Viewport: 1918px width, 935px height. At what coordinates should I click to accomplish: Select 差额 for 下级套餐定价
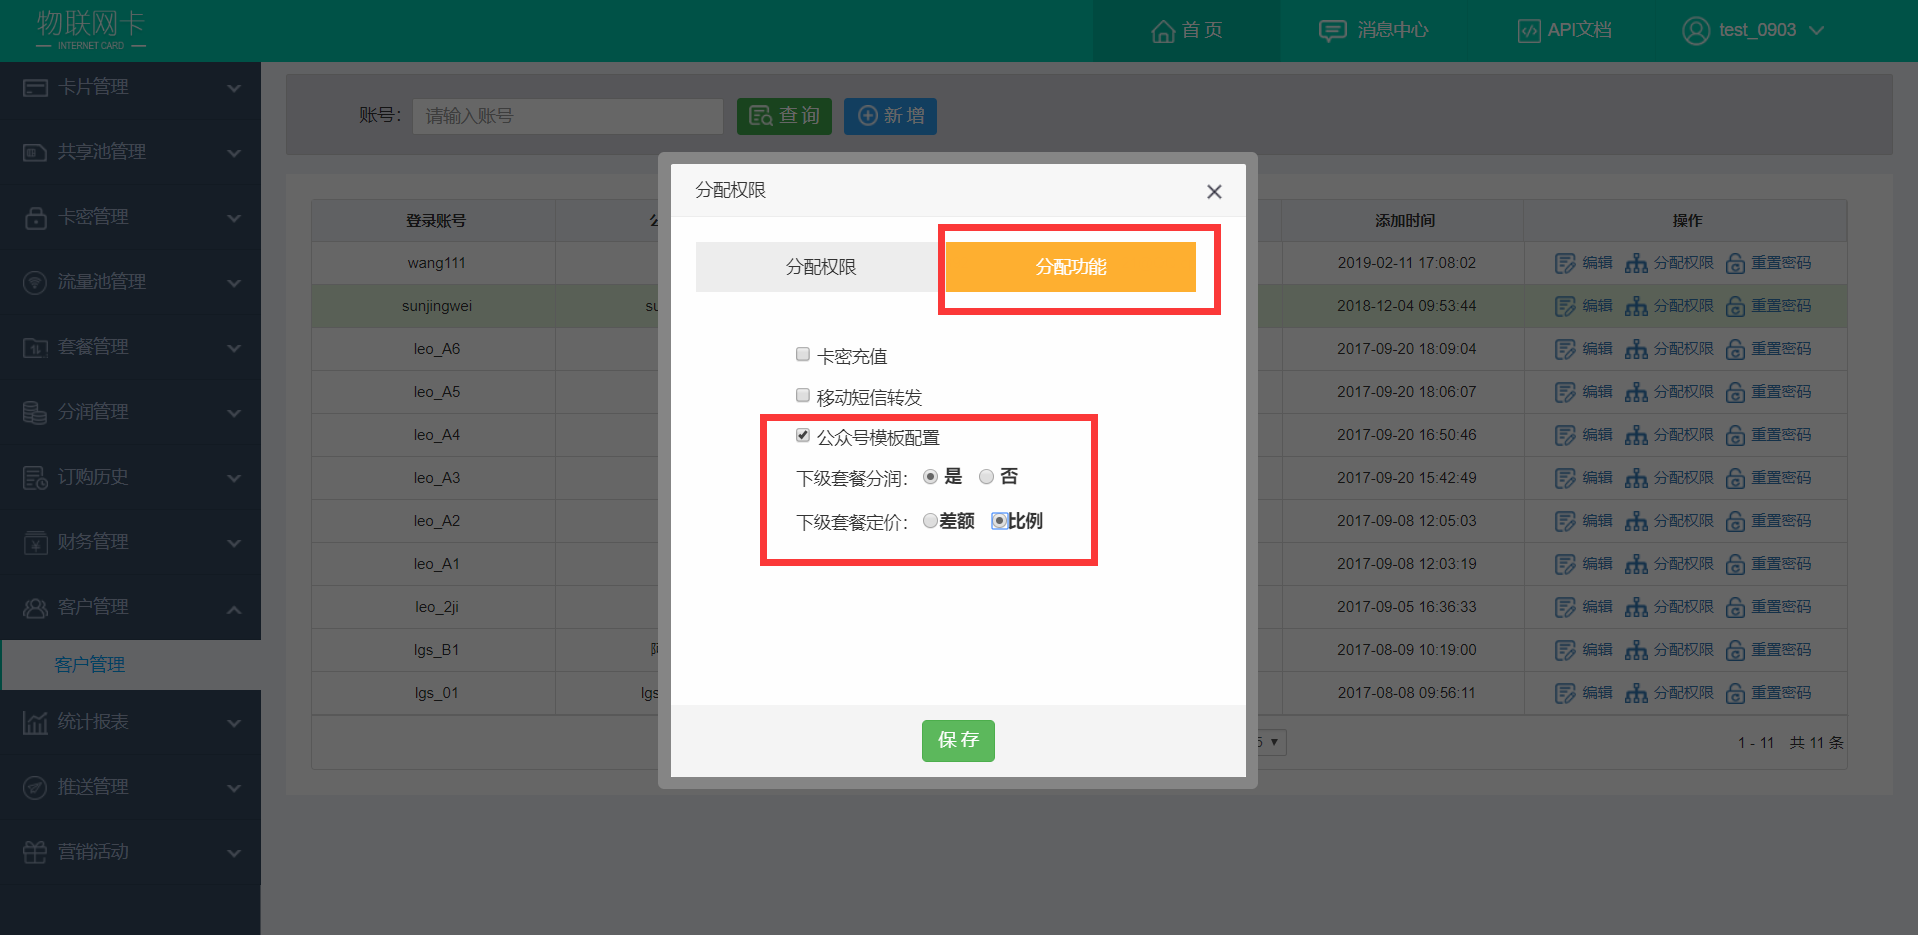[930, 521]
